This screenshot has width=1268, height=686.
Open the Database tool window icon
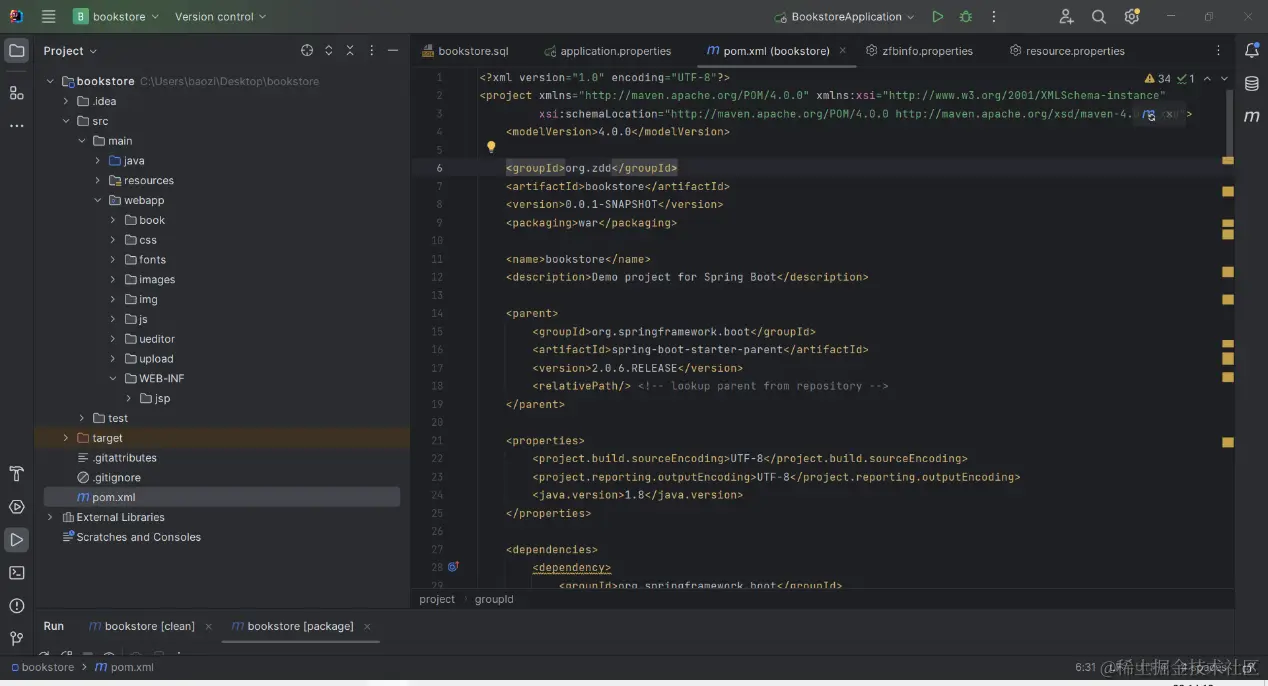coord(1251,84)
